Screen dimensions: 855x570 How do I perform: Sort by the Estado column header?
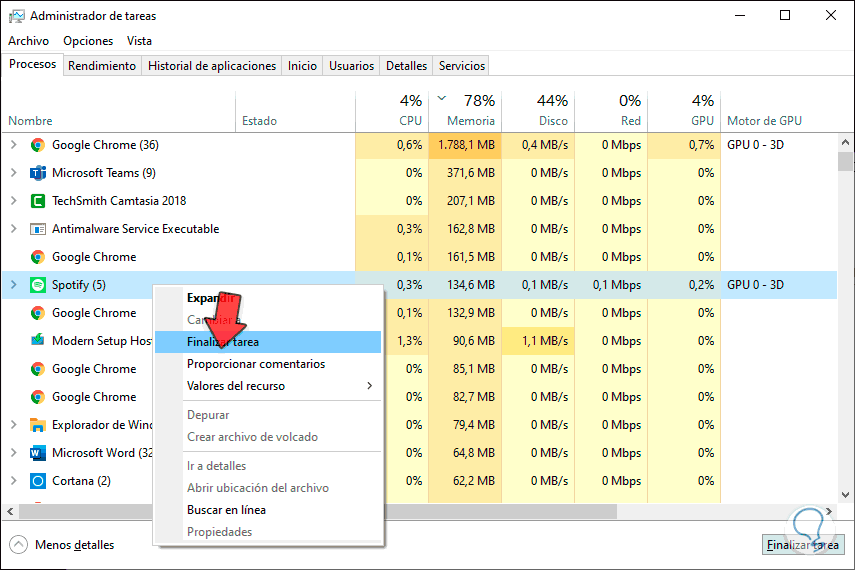[296, 112]
